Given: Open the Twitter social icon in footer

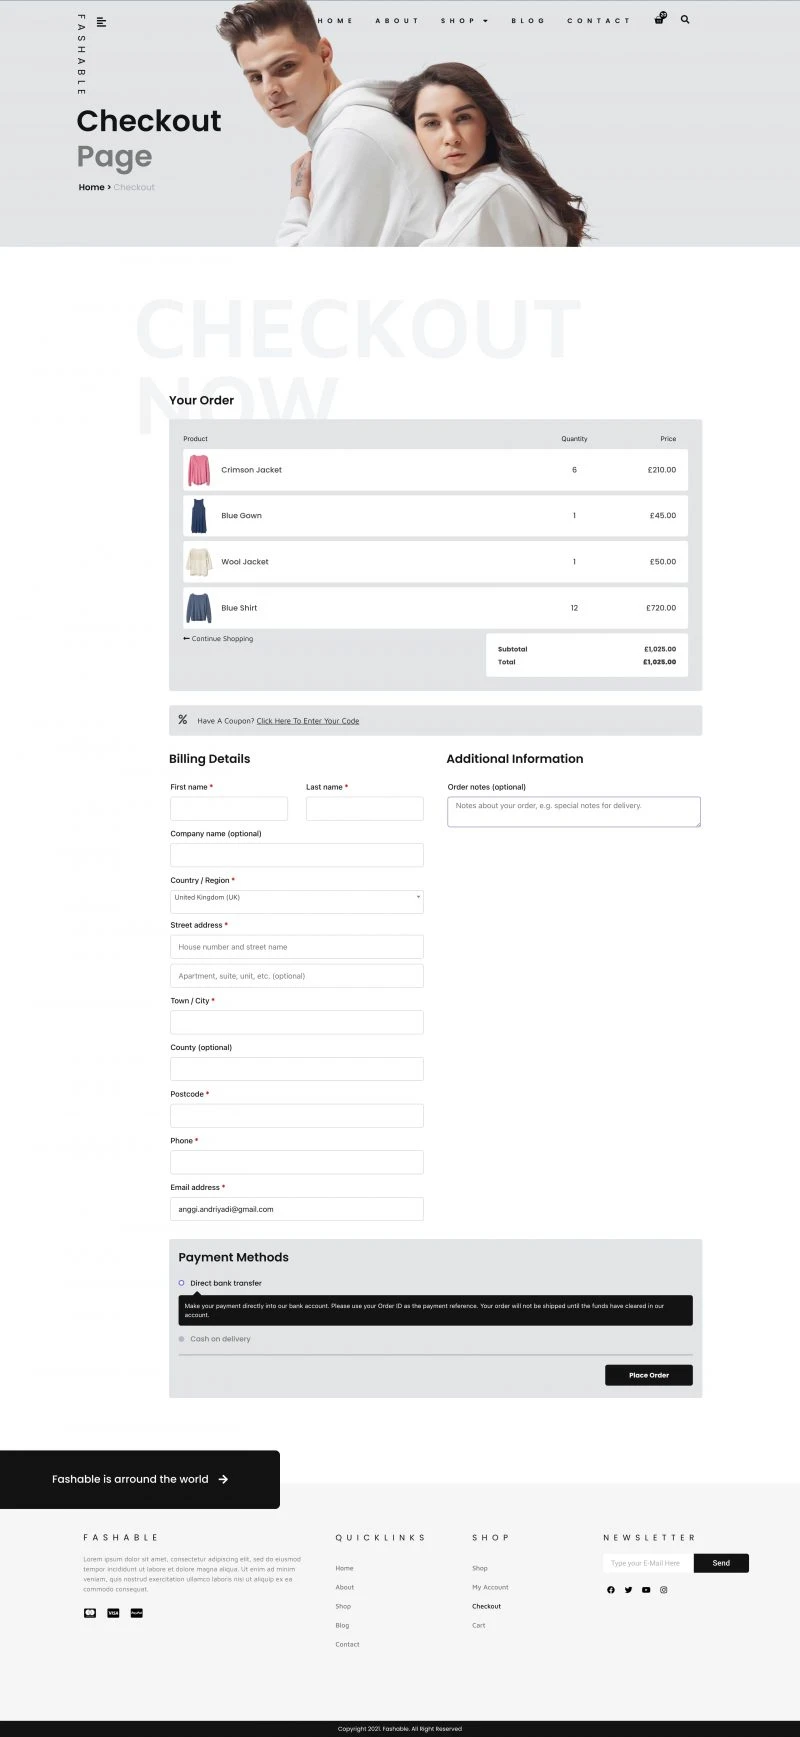Looking at the screenshot, I should 628,1590.
